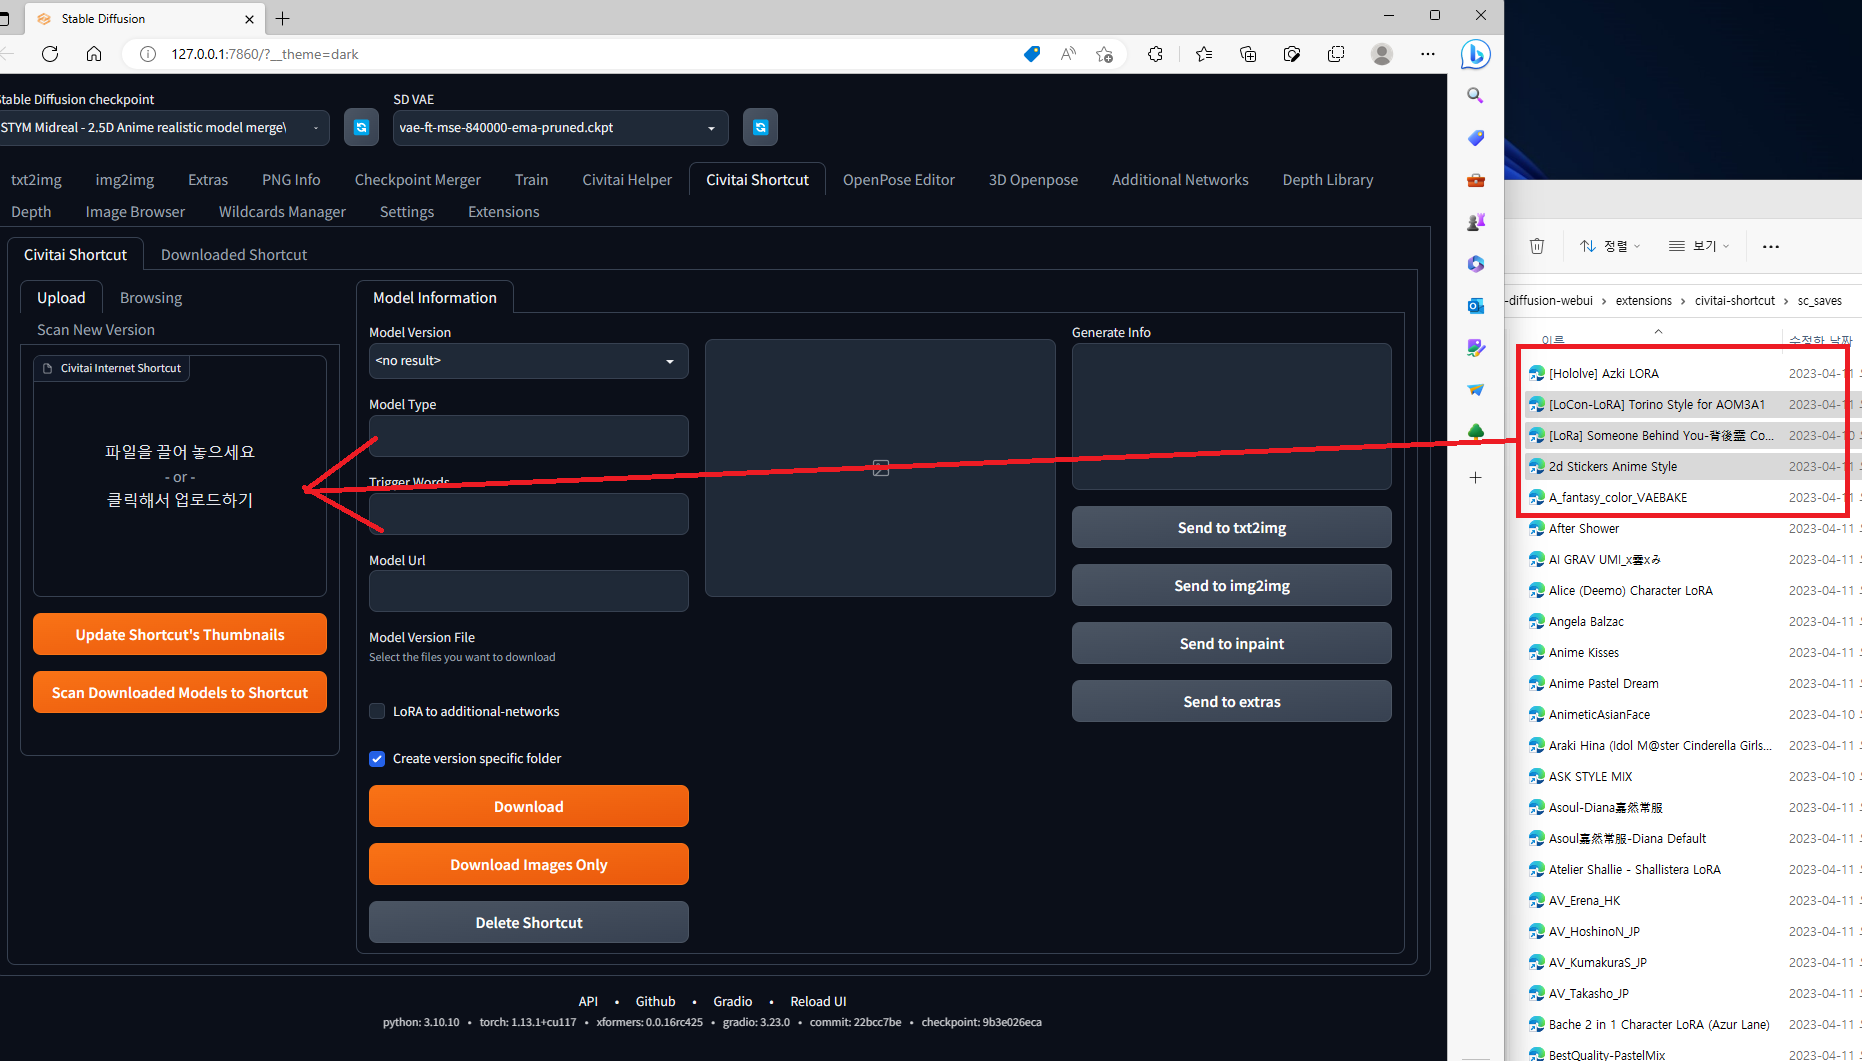Open the view dropdown in File Explorer
Screen dimensions: 1862x1061
point(1699,246)
